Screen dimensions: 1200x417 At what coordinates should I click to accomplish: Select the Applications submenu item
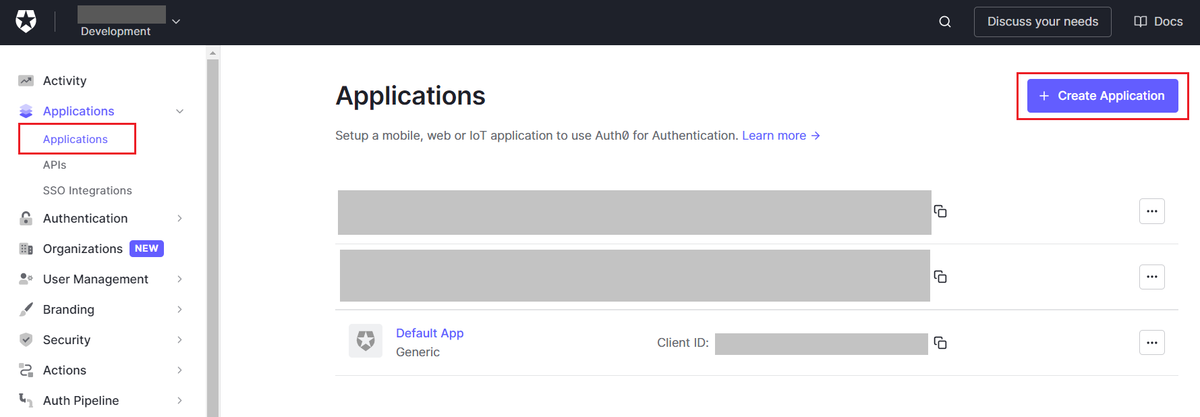75,139
